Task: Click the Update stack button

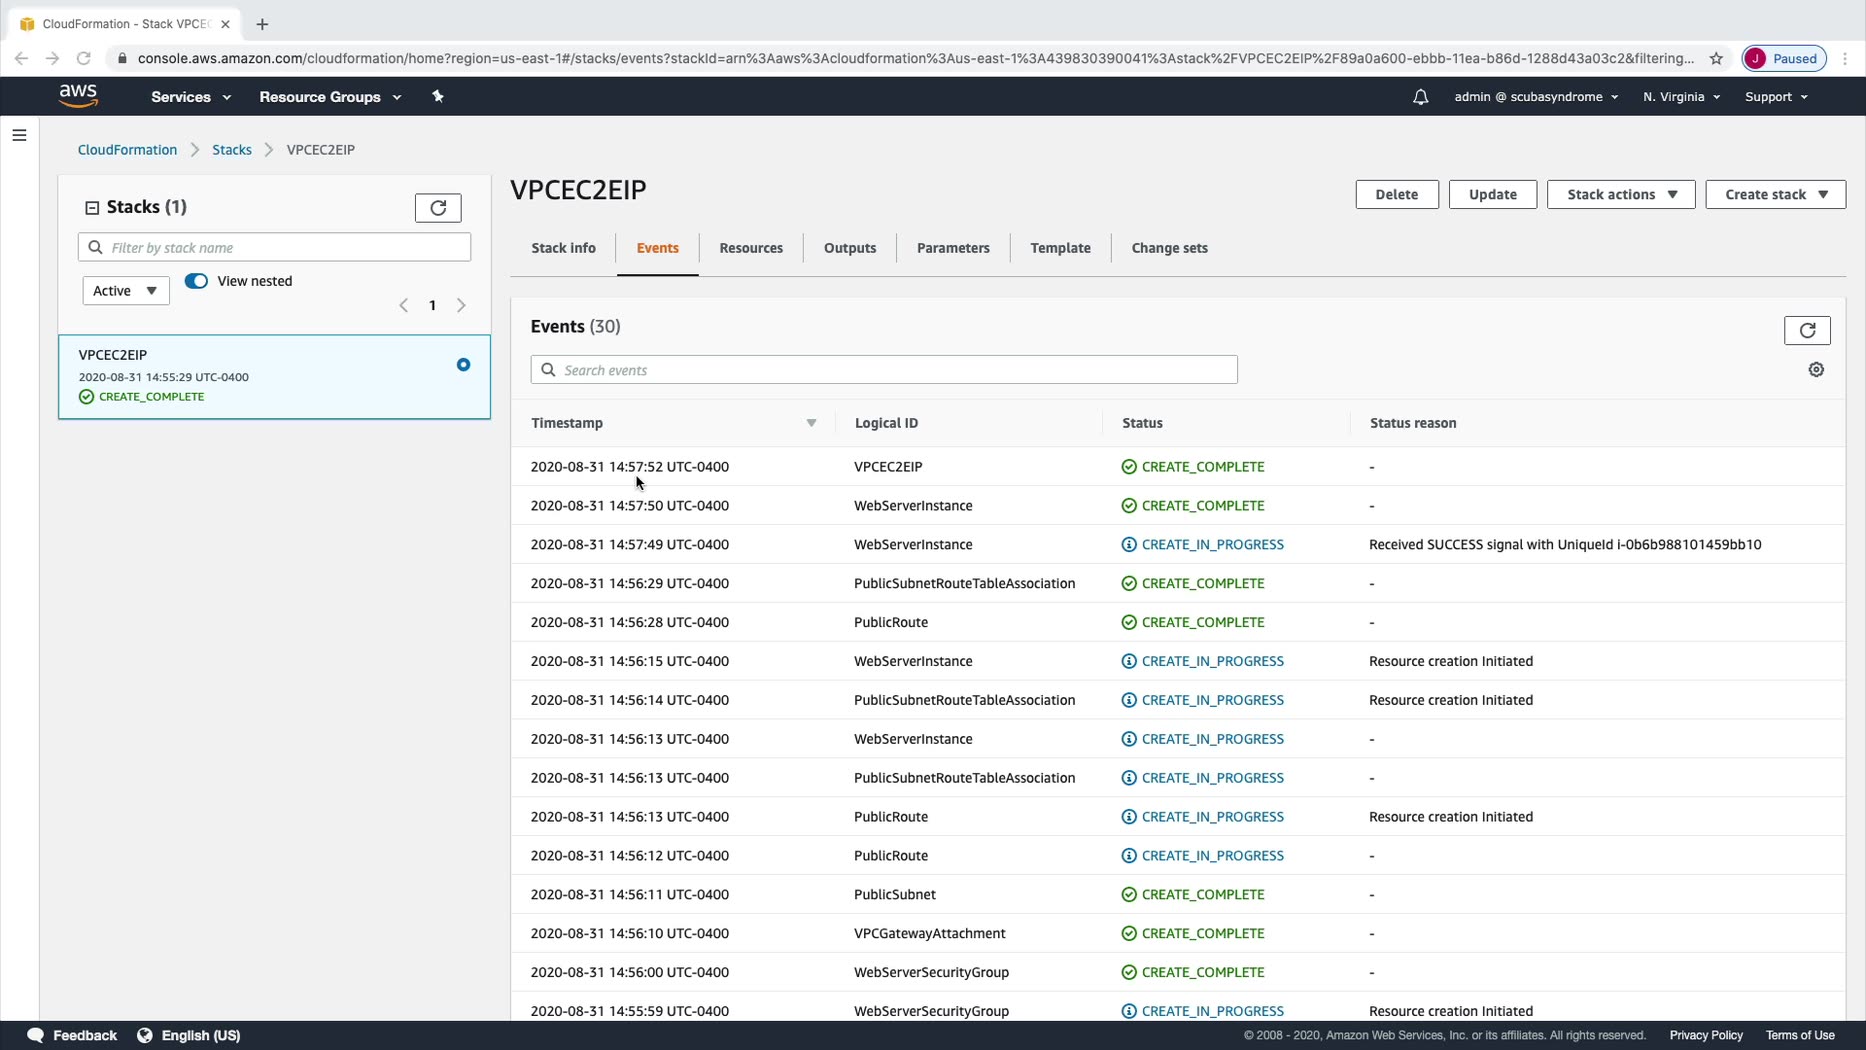Action: (x=1492, y=194)
